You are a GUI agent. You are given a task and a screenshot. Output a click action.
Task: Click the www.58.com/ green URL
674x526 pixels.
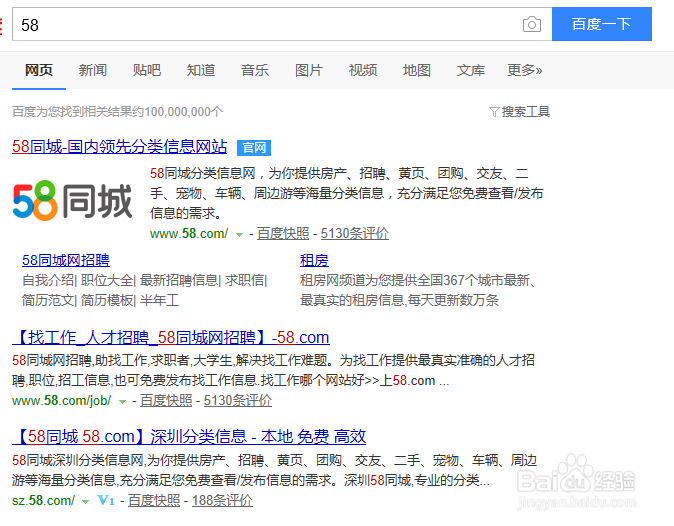pyautogui.click(x=189, y=233)
